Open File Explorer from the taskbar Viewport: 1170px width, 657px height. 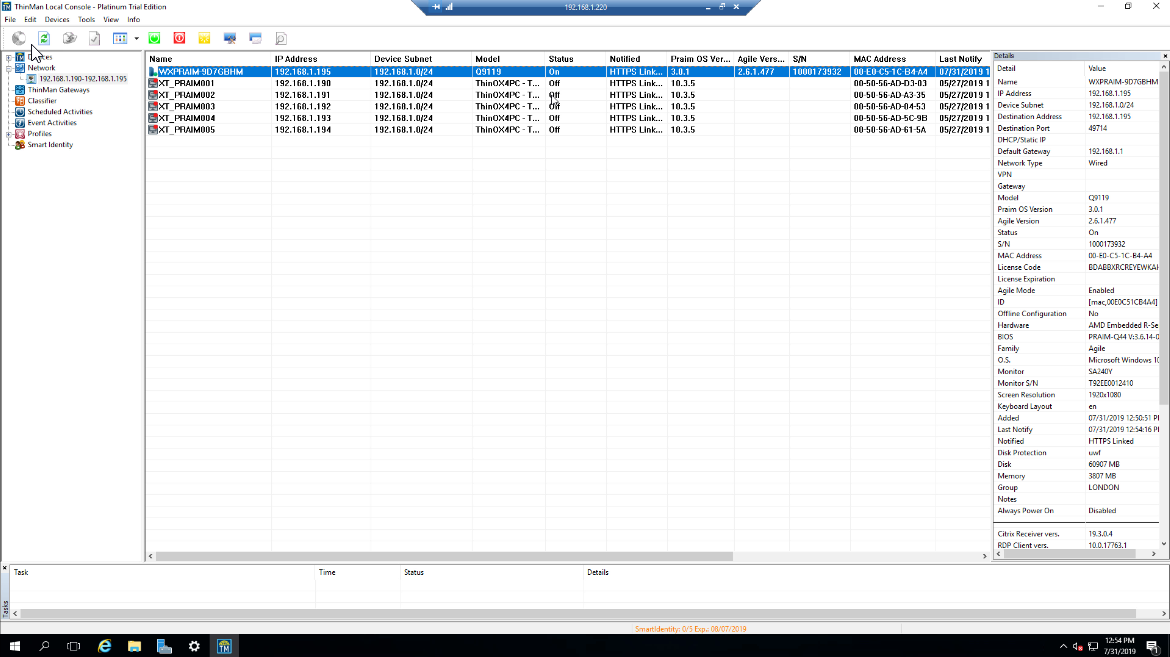[x=134, y=647]
